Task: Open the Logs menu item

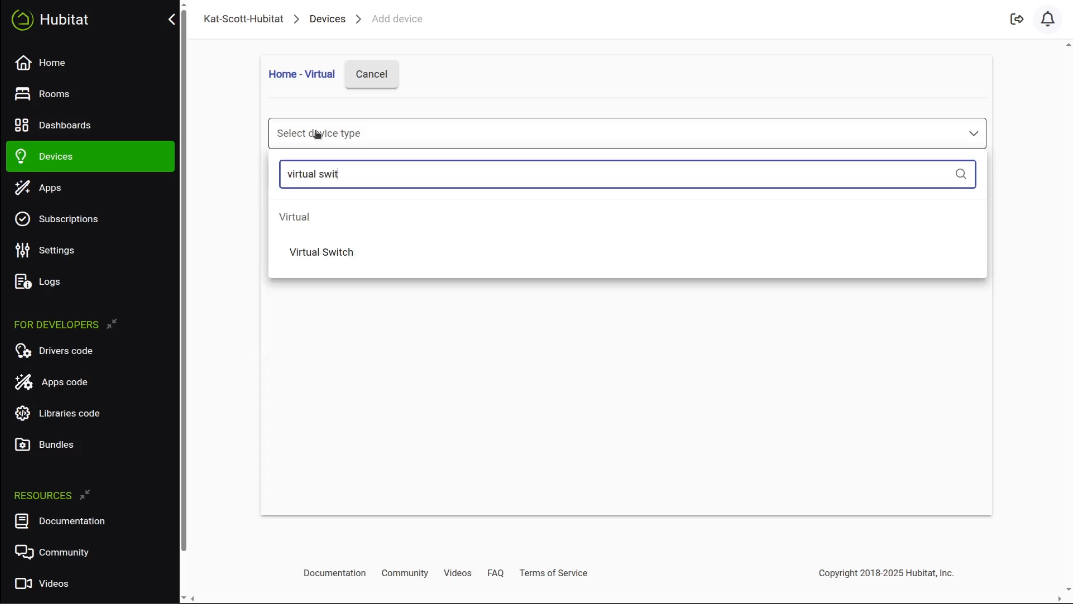Action: click(49, 282)
